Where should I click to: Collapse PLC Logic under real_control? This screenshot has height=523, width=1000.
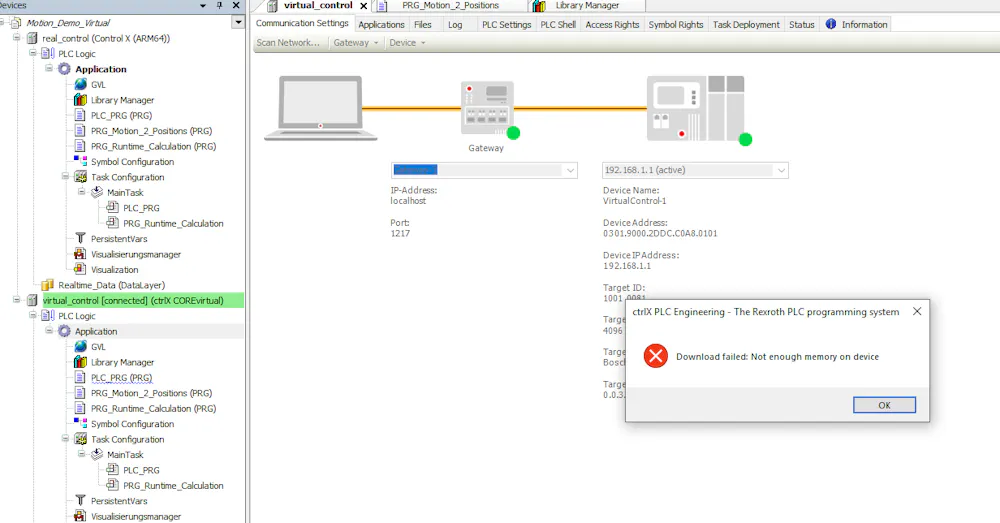click(x=33, y=53)
